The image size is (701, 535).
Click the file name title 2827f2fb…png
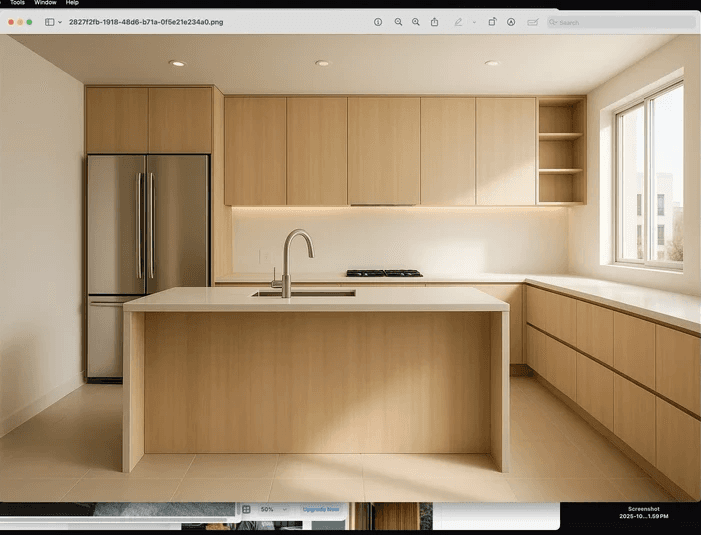coord(146,22)
